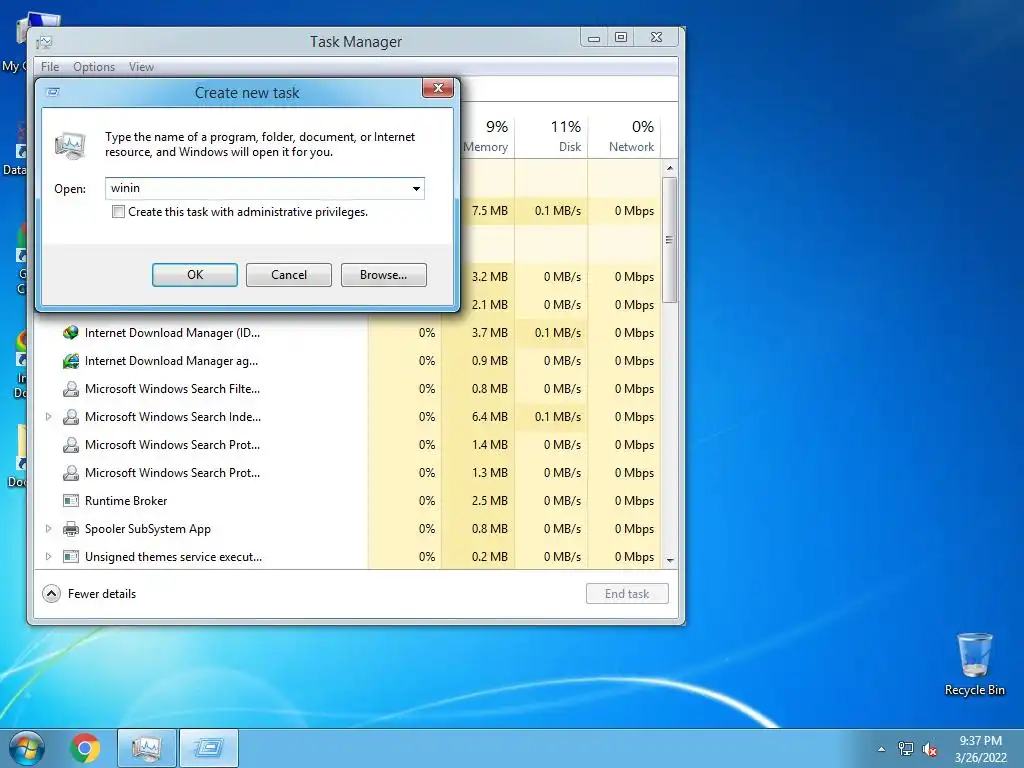Show hidden tray icons arrow
The width and height of the screenshot is (1024, 768).
(x=882, y=749)
